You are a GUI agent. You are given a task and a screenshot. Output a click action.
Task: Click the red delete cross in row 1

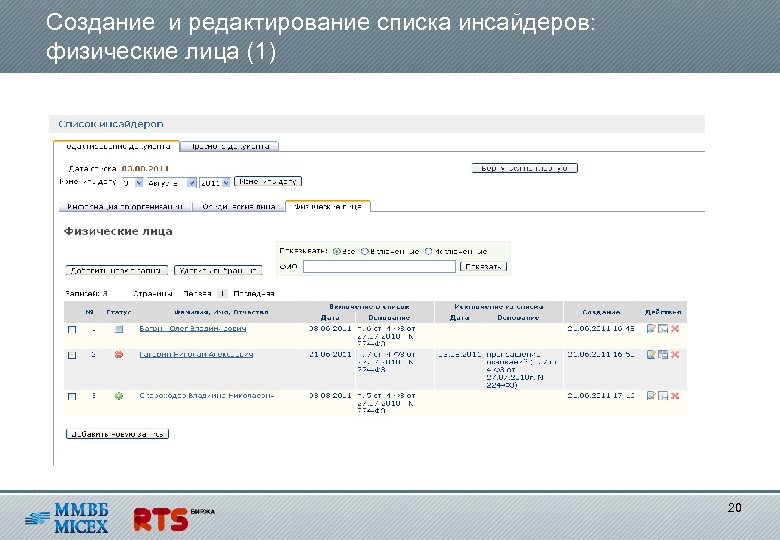coord(675,328)
